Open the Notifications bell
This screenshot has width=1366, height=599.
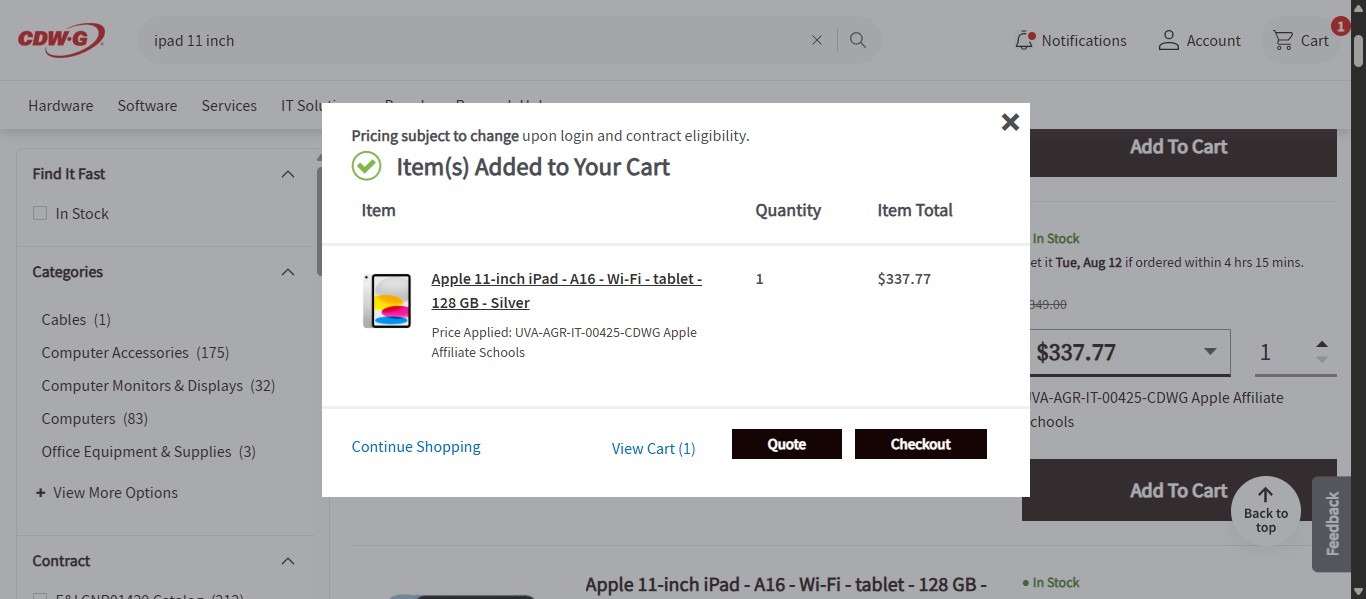(x=1023, y=40)
